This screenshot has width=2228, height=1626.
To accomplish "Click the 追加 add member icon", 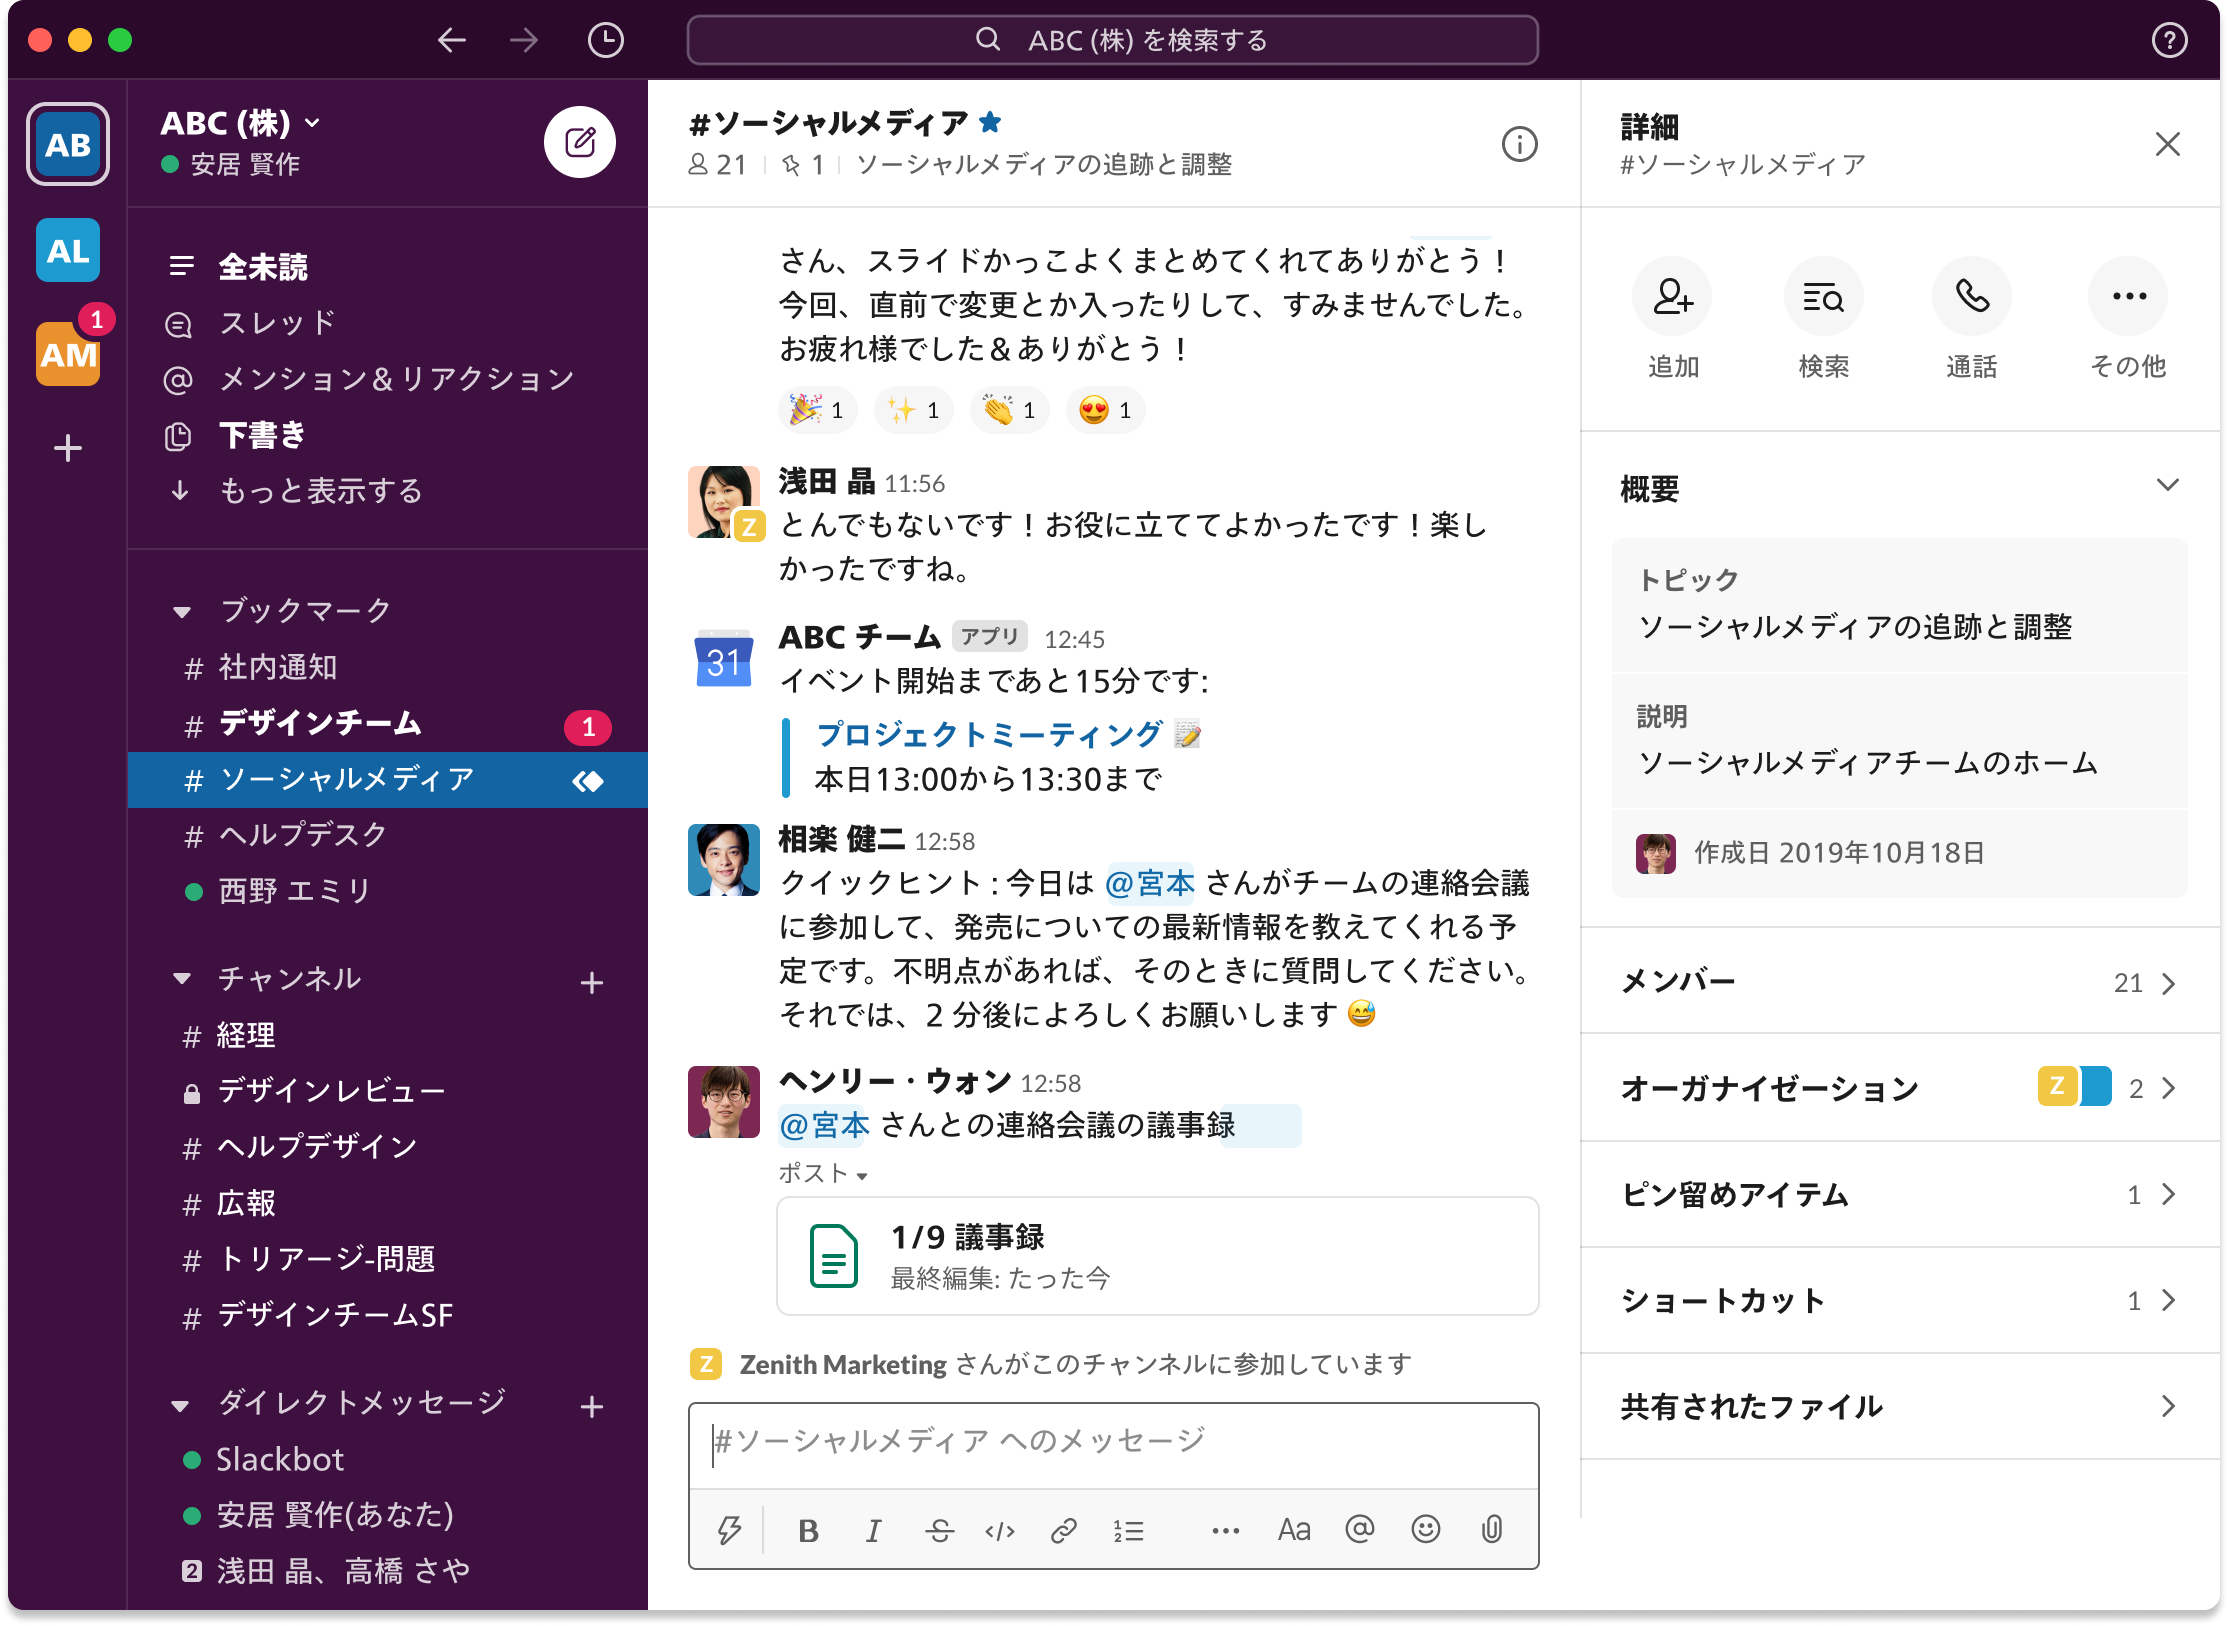I will 1672,296.
